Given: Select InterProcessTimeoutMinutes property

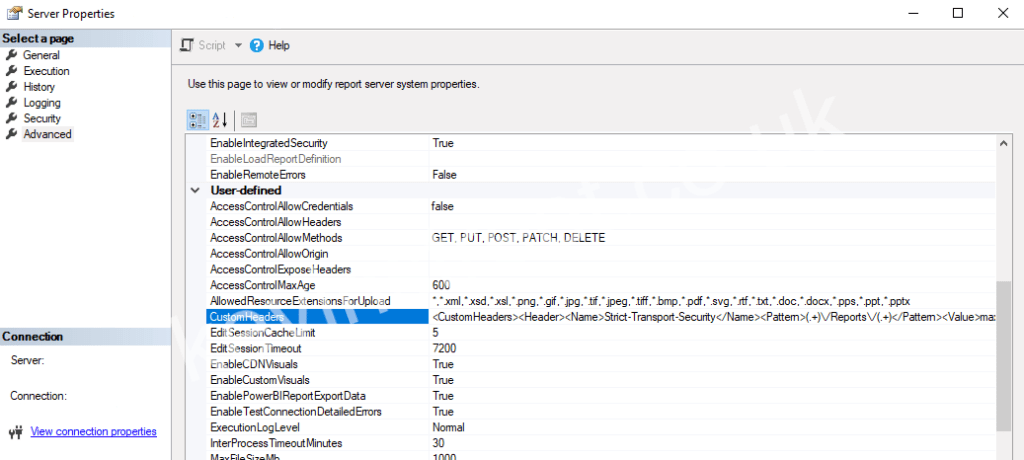Looking at the screenshot, I should pos(276,443).
